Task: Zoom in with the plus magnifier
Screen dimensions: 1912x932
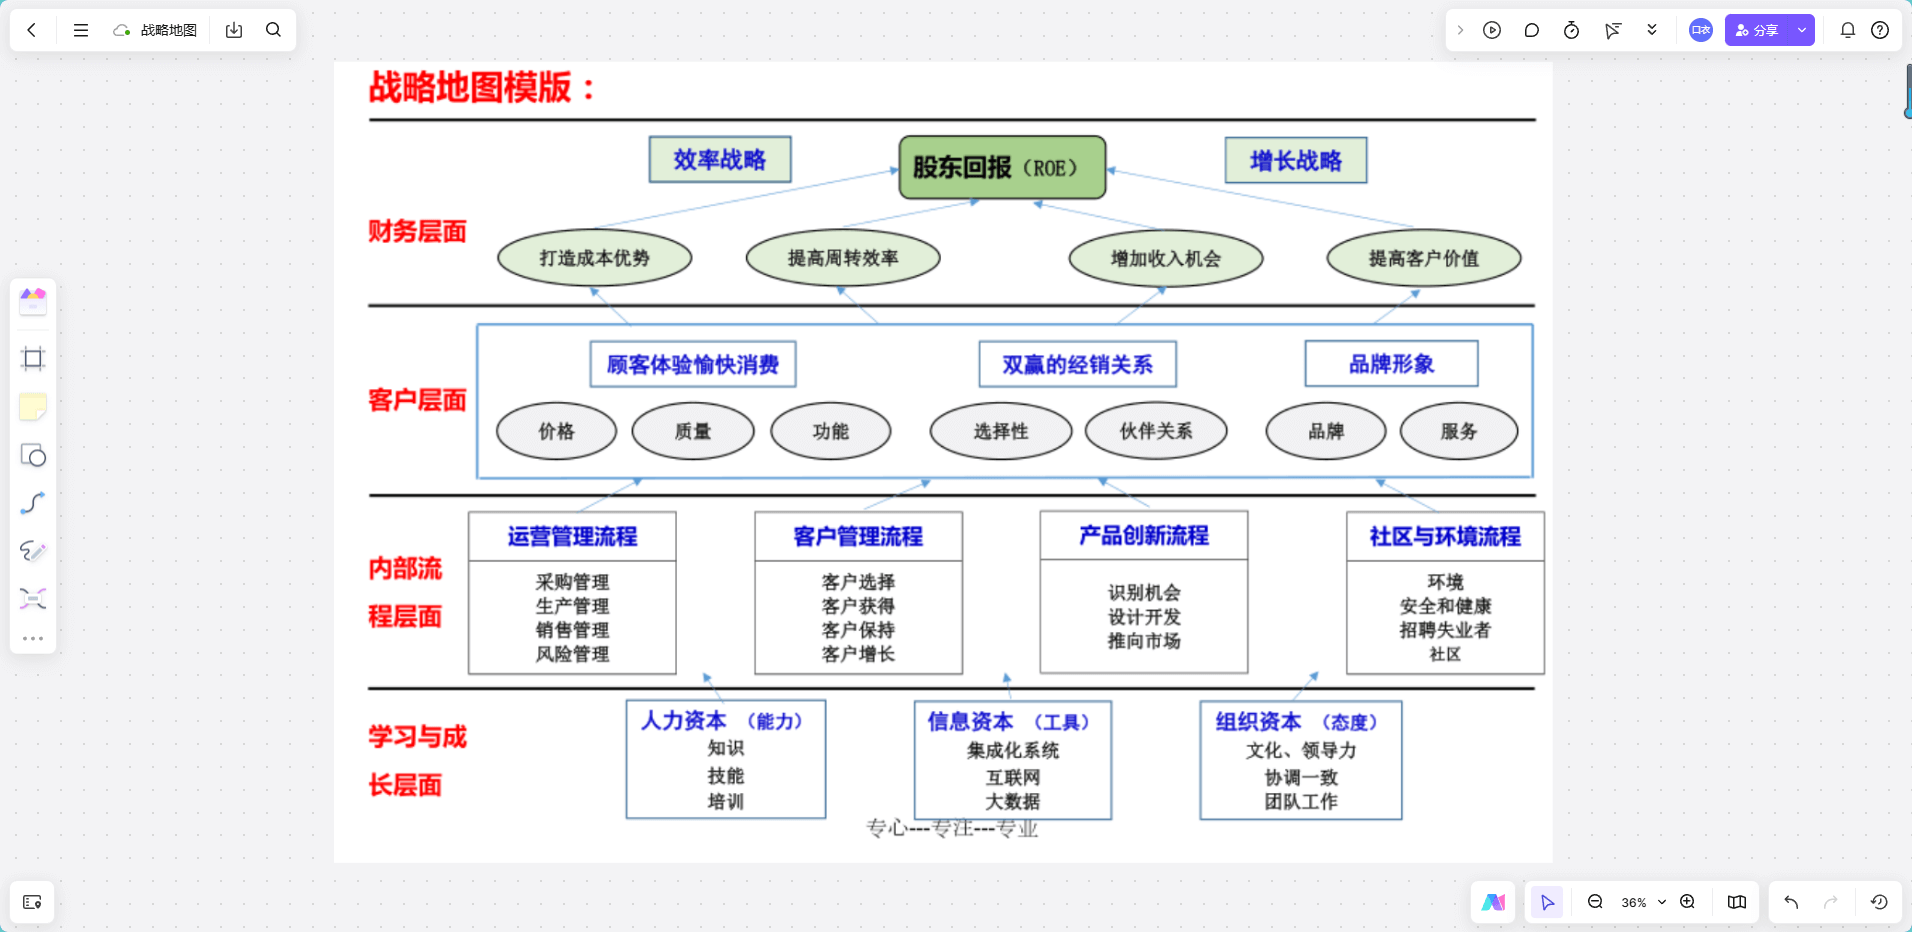Action: tap(1687, 902)
